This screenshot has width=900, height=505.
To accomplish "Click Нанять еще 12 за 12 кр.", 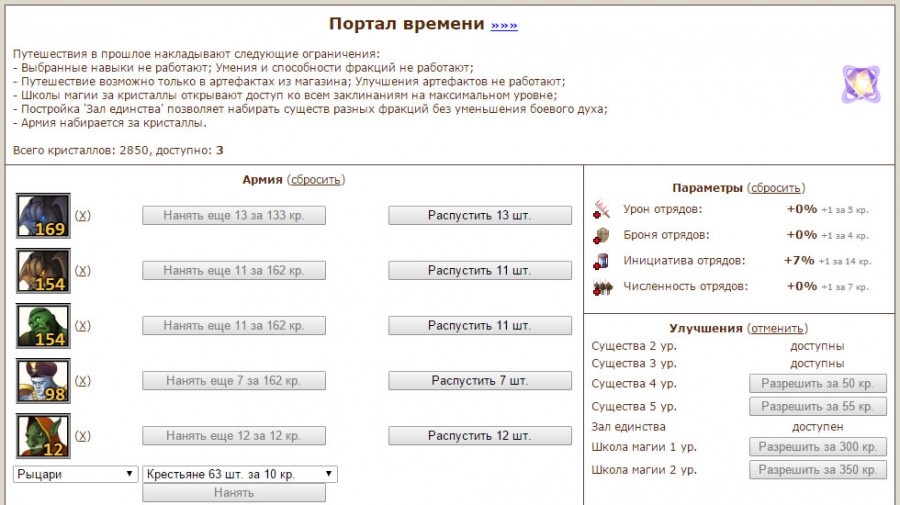I will [234, 436].
